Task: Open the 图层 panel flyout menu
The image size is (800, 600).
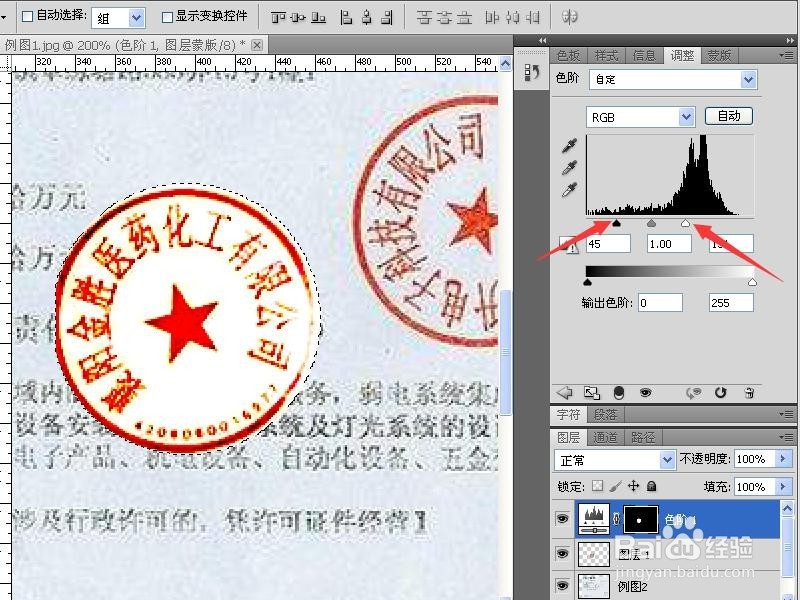Action: click(x=788, y=437)
